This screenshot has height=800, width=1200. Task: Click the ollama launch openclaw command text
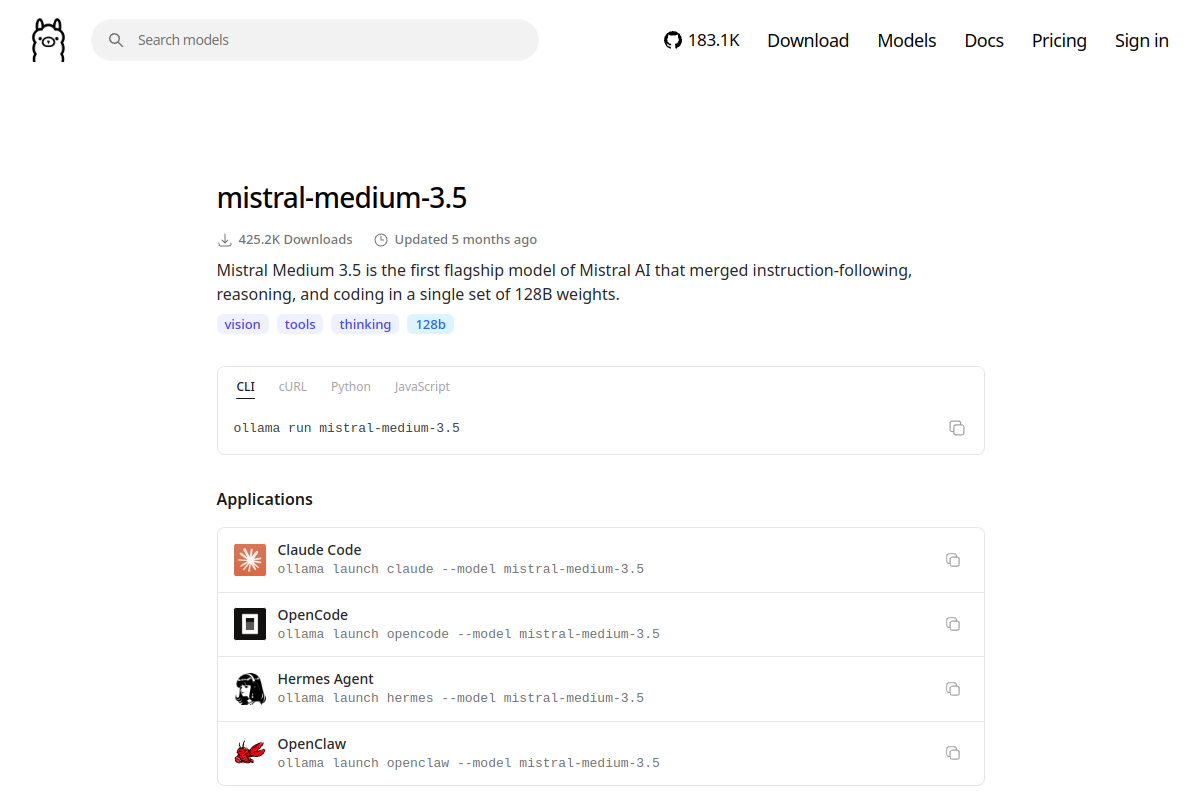click(x=469, y=763)
